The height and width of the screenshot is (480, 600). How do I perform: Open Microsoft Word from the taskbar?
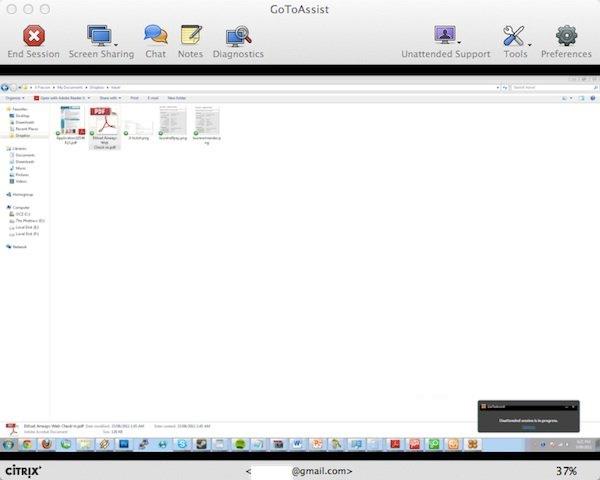298,444
